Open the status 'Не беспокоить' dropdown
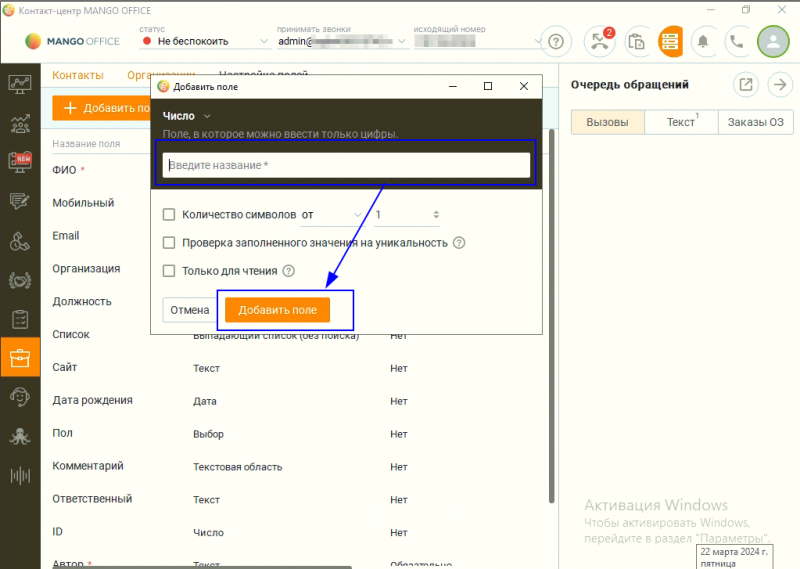The height and width of the screenshot is (569, 800). coord(205,42)
